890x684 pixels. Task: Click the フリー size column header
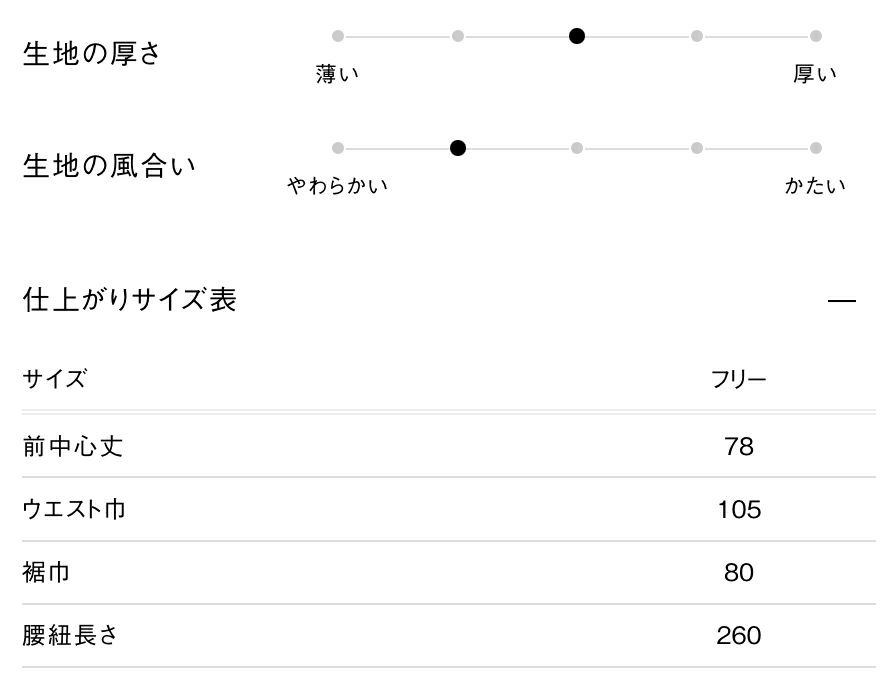[x=739, y=380]
